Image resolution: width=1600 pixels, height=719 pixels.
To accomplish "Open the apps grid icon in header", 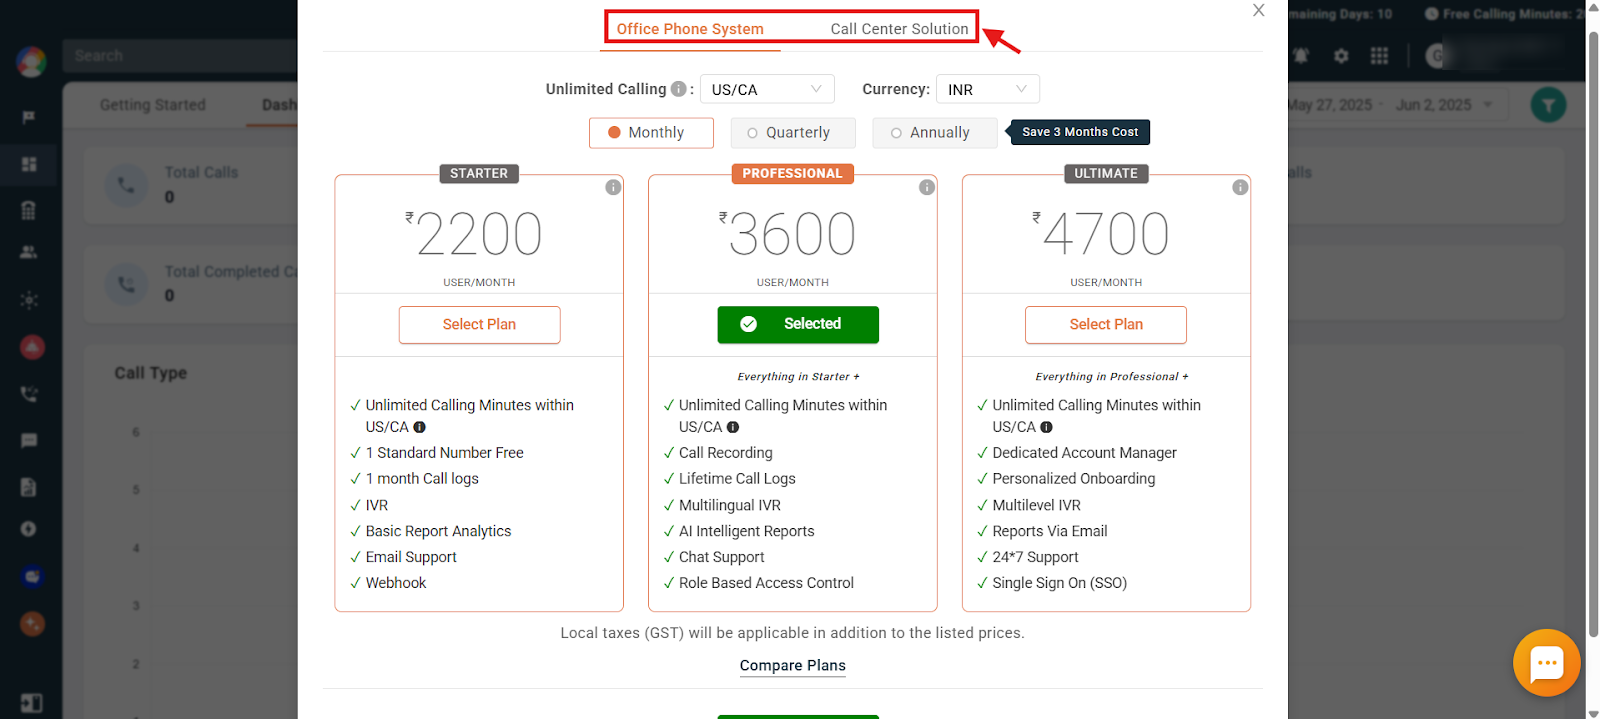I will 1379,56.
